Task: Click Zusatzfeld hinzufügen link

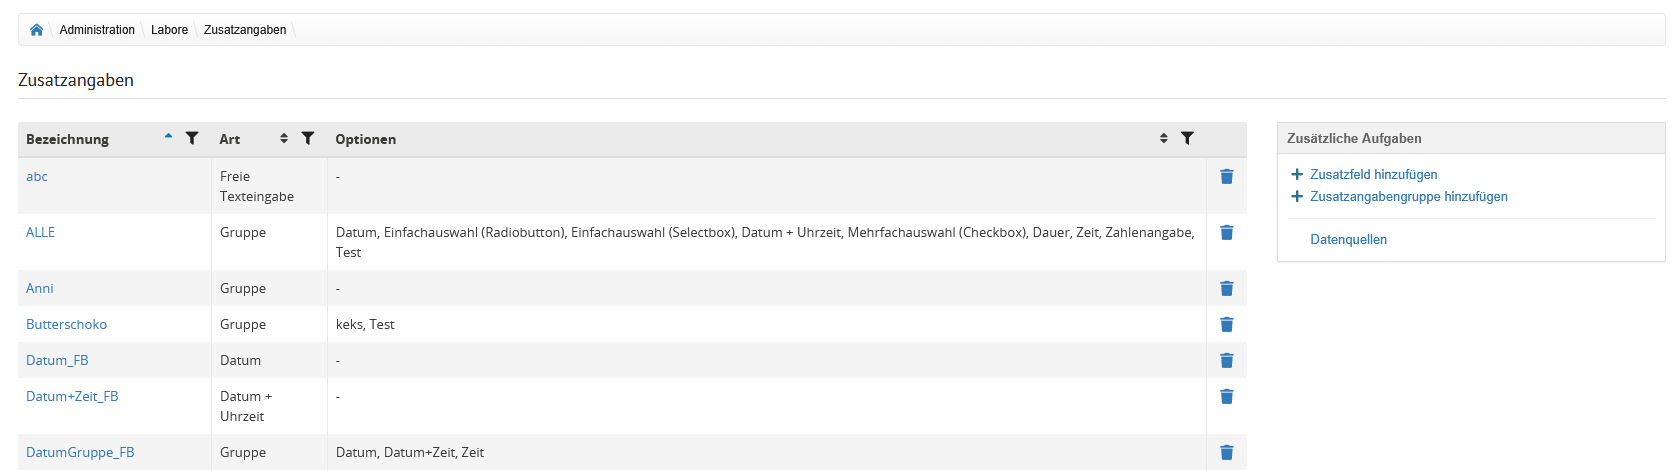Action: pos(1373,175)
